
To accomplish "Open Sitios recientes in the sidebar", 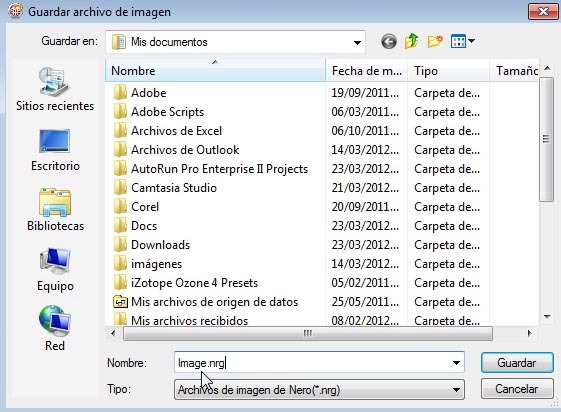I will (55, 89).
